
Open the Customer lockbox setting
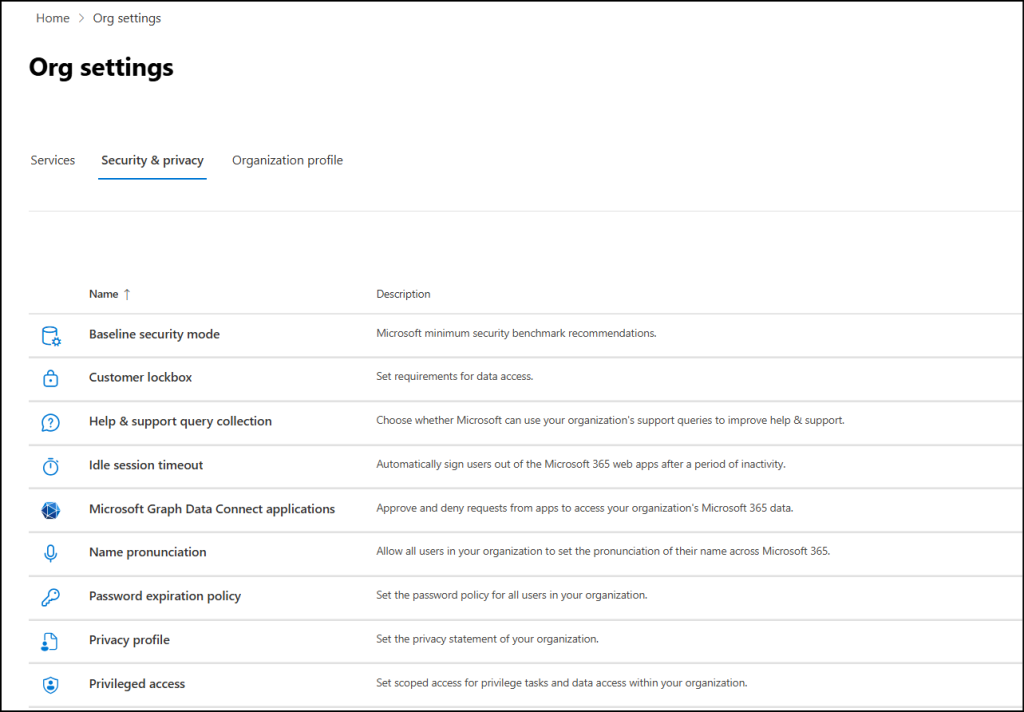pos(140,378)
